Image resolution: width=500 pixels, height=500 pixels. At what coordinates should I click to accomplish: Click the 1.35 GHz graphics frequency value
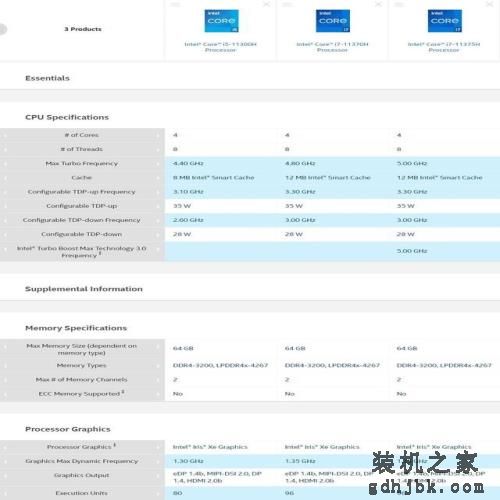(300, 461)
